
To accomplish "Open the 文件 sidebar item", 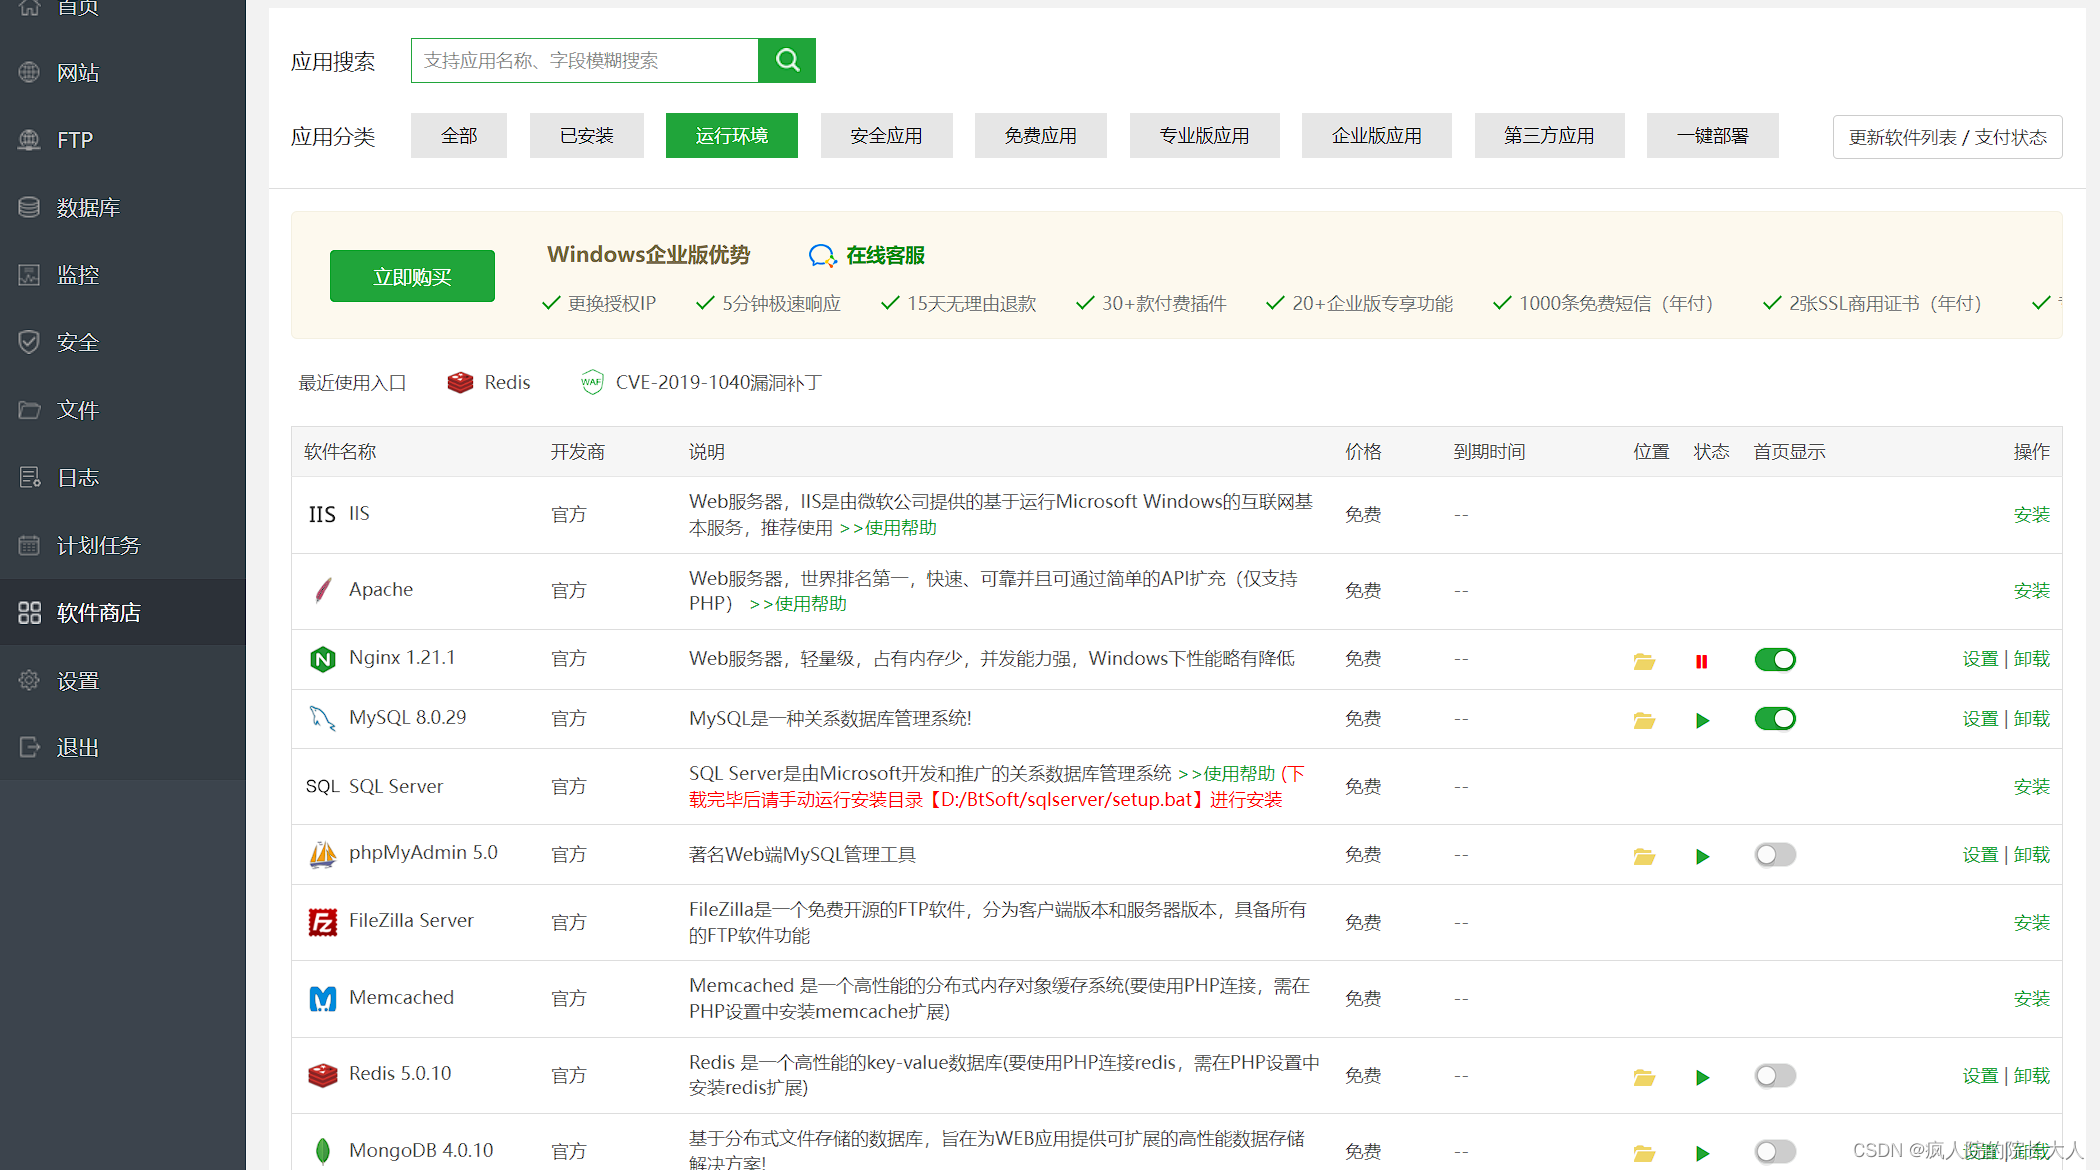I will 122,410.
